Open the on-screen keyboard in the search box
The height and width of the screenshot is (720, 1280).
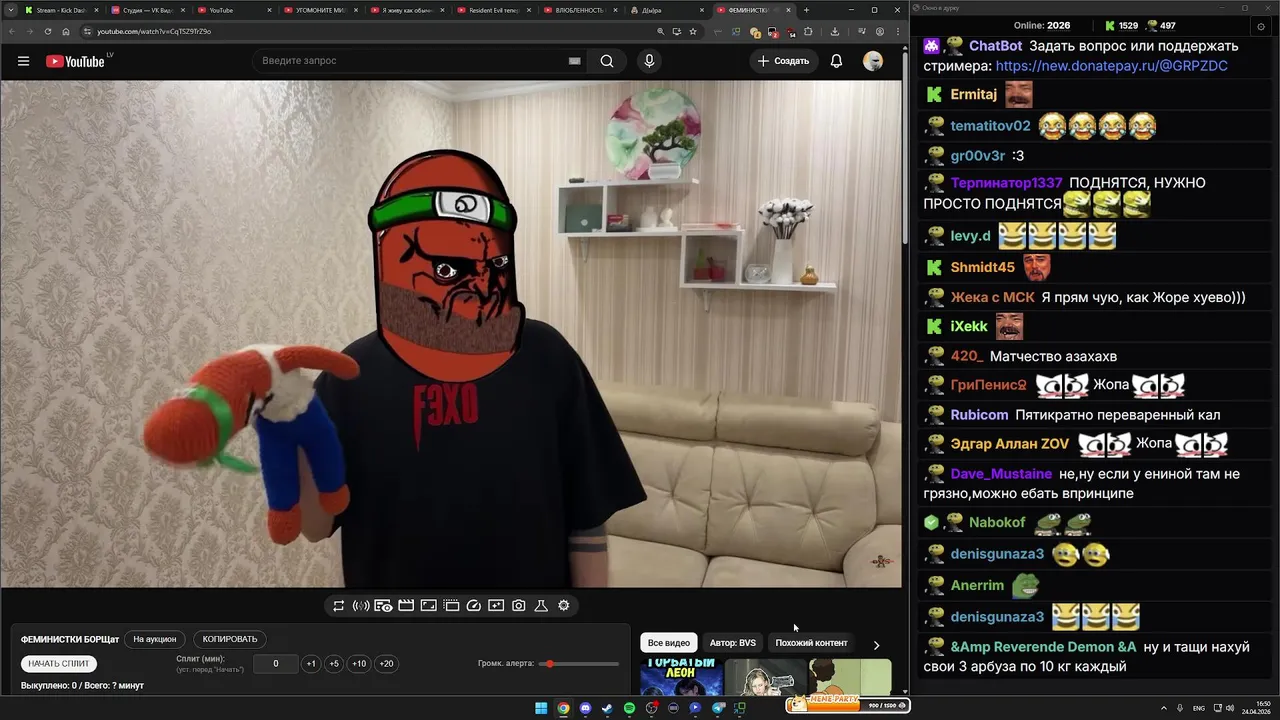(x=574, y=61)
